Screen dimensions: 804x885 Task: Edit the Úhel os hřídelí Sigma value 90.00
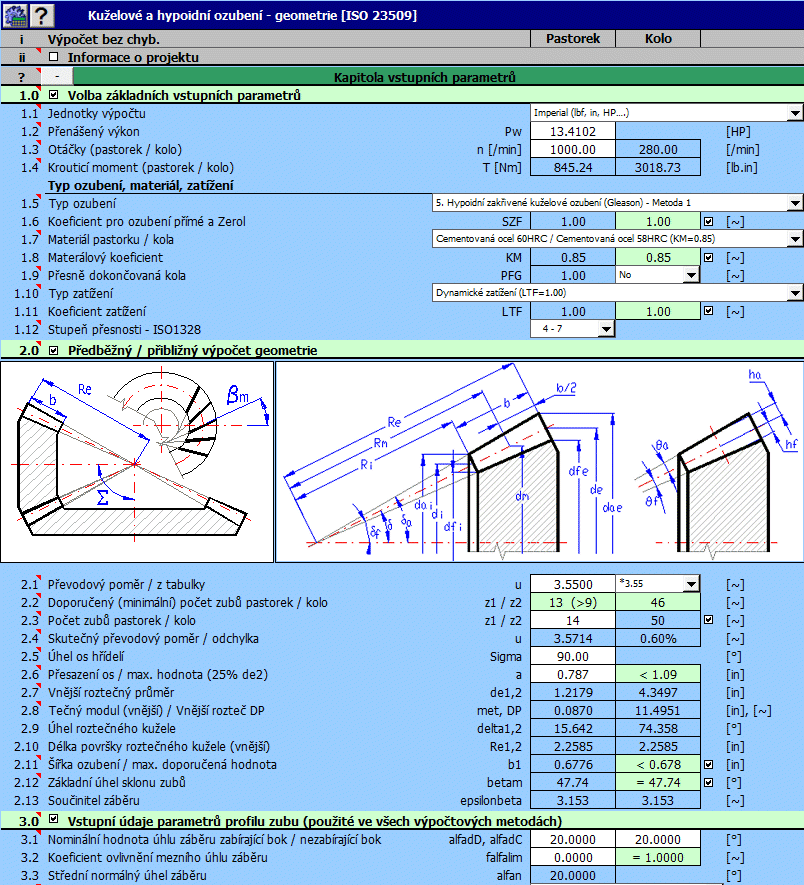(x=573, y=656)
